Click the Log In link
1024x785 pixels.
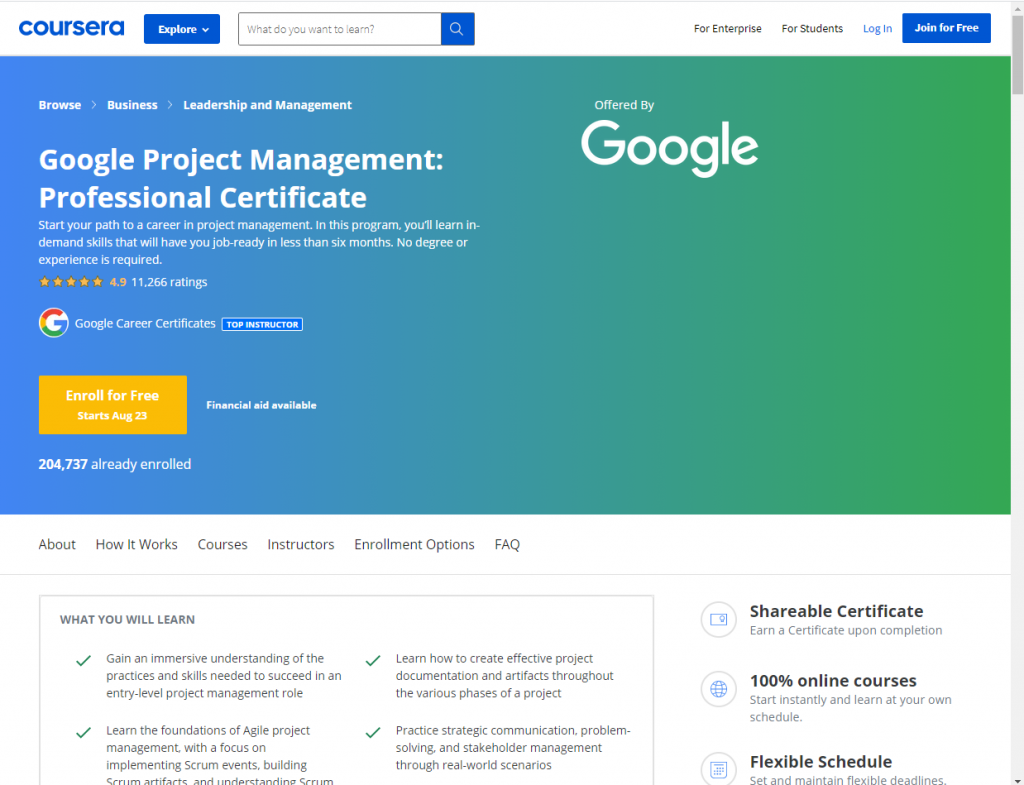[x=877, y=28]
